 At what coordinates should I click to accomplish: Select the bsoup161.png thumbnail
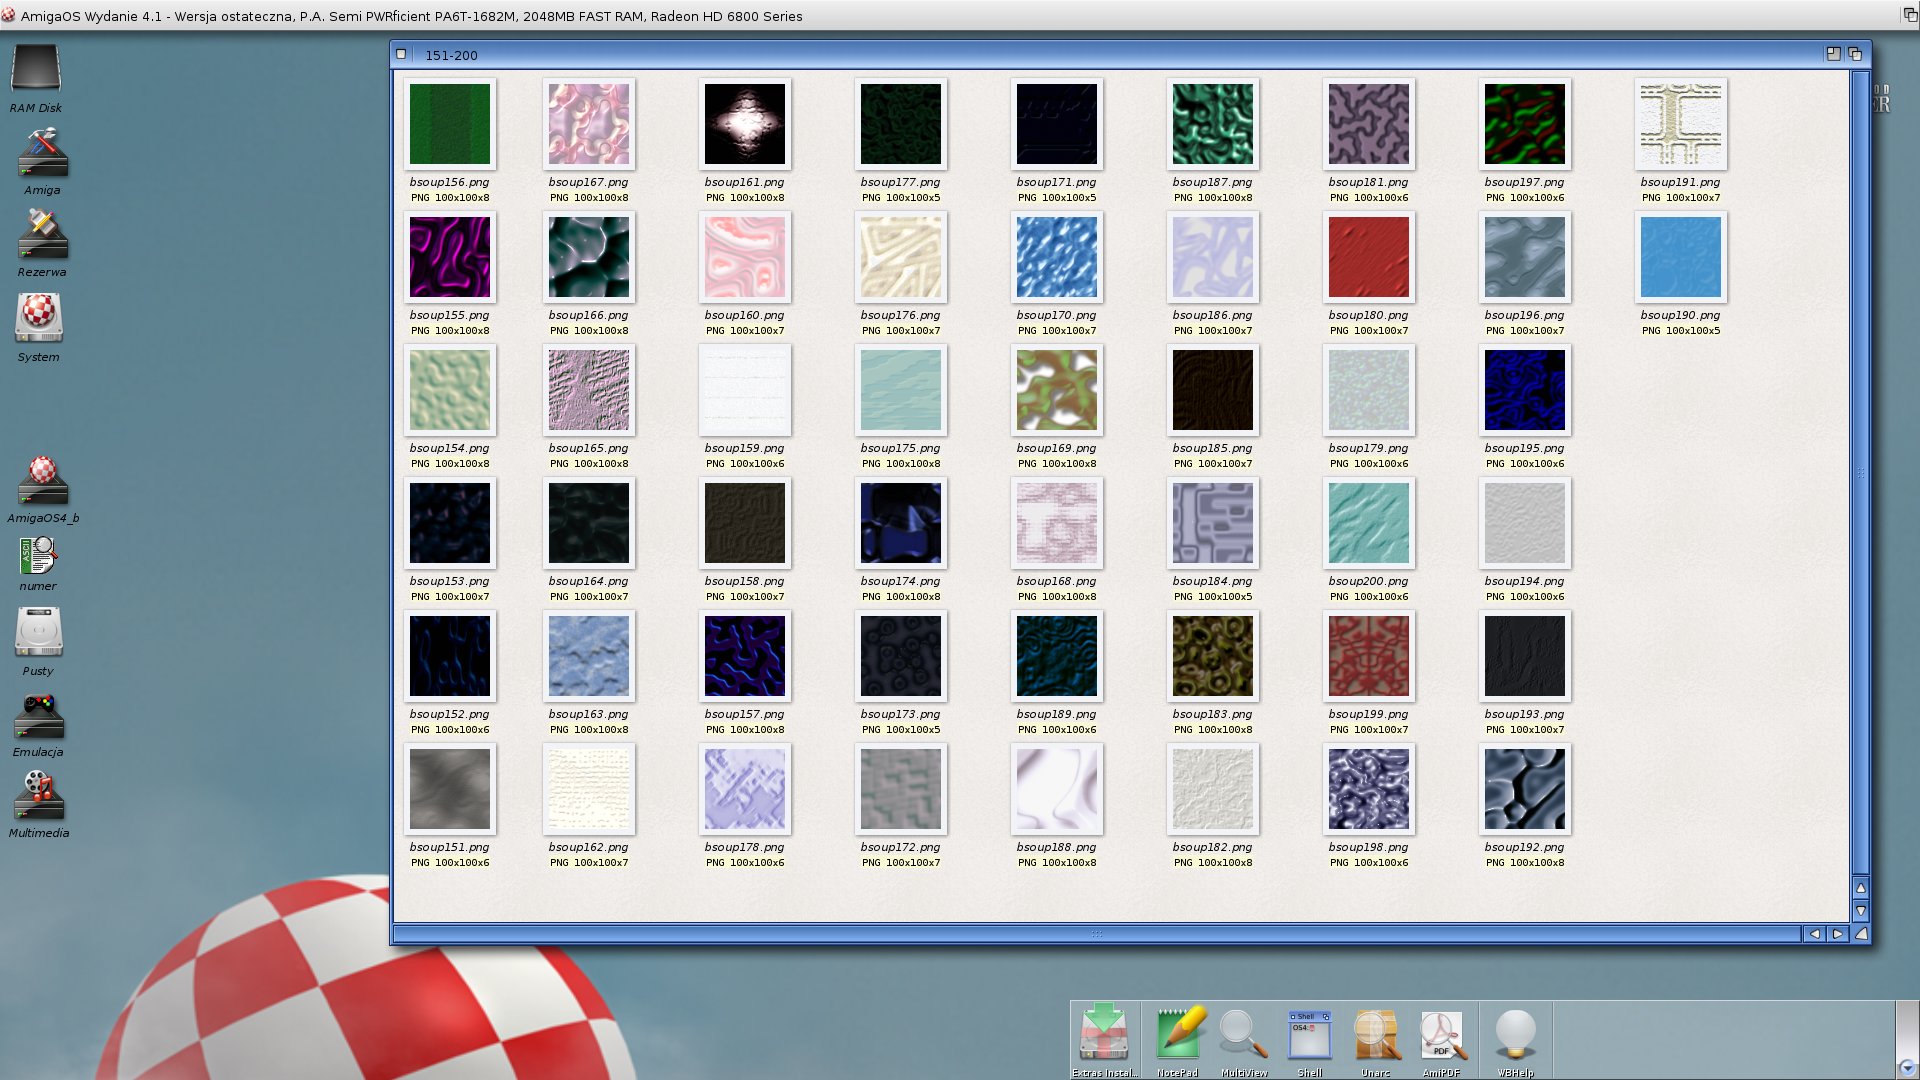click(x=745, y=124)
